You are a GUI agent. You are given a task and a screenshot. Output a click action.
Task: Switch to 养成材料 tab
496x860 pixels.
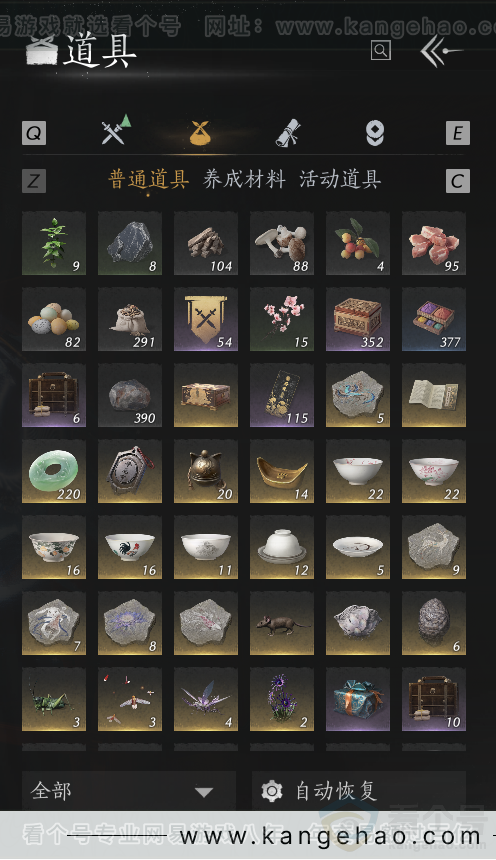point(244,179)
